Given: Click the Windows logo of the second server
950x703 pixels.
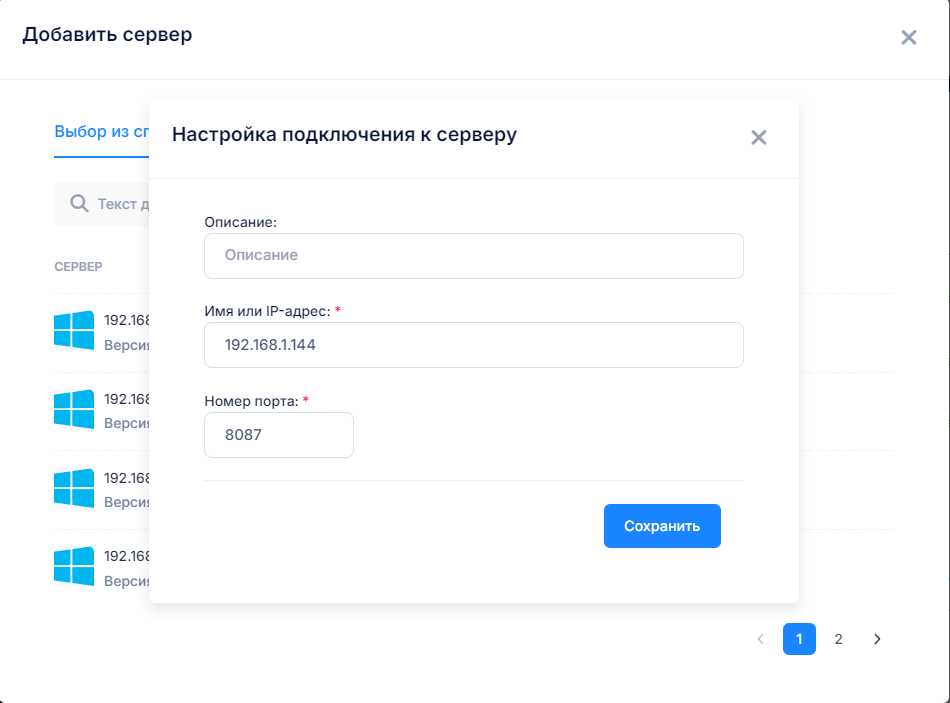Looking at the screenshot, I should pyautogui.click(x=74, y=409).
